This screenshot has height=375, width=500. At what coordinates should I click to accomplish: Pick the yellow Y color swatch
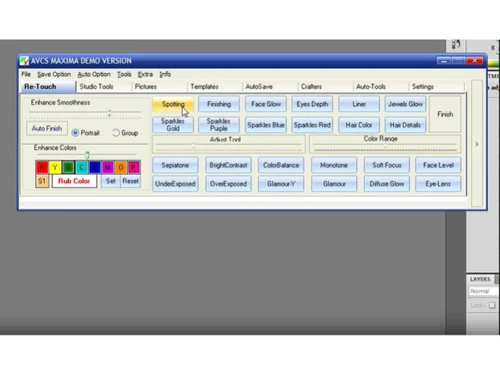pos(55,167)
